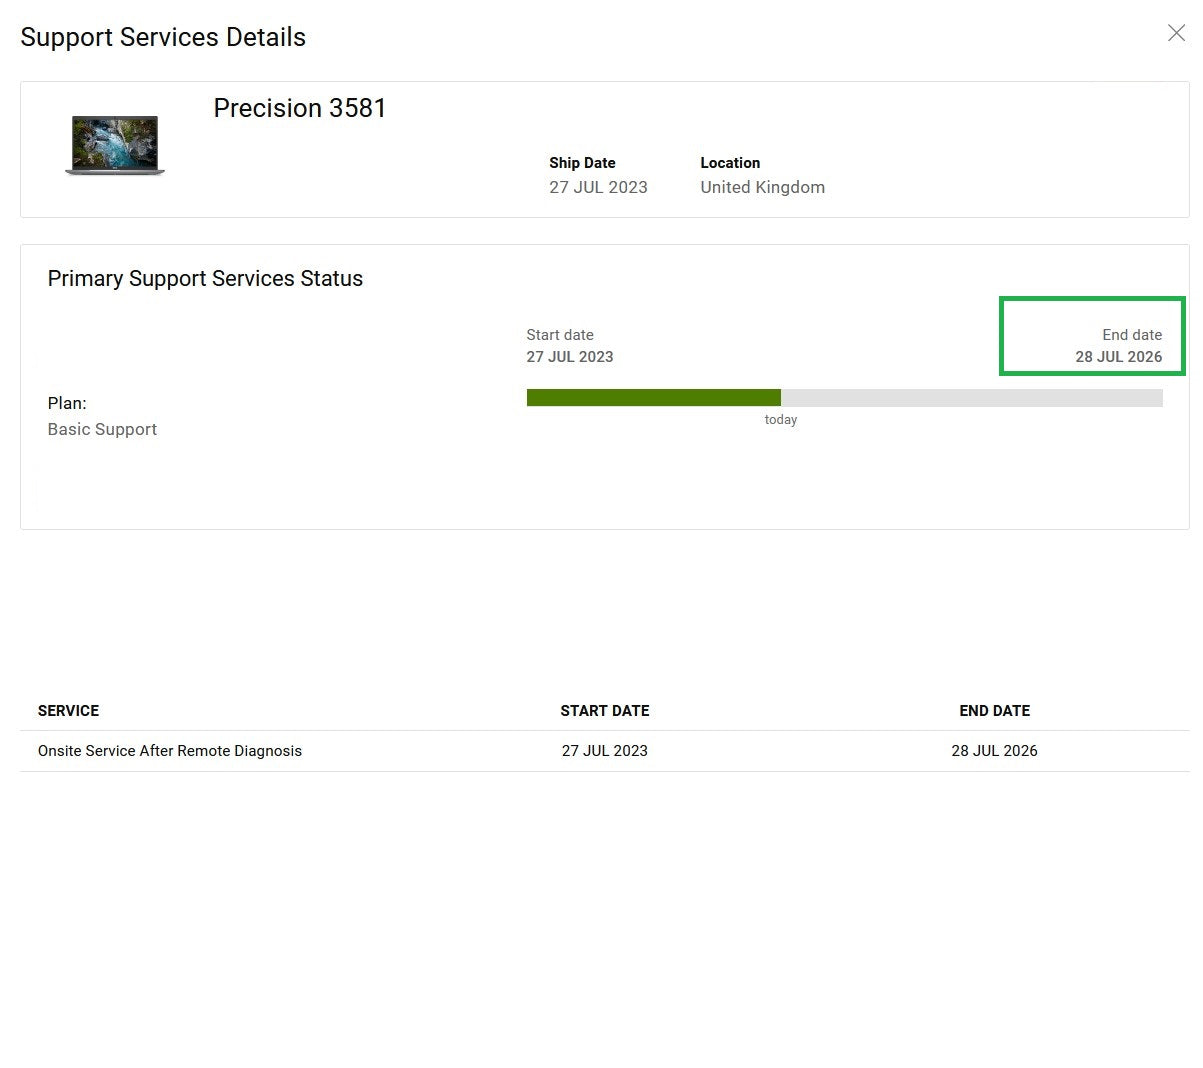
Task: Select the highlighted 28 JUL 2026 end date
Action: click(x=1118, y=357)
